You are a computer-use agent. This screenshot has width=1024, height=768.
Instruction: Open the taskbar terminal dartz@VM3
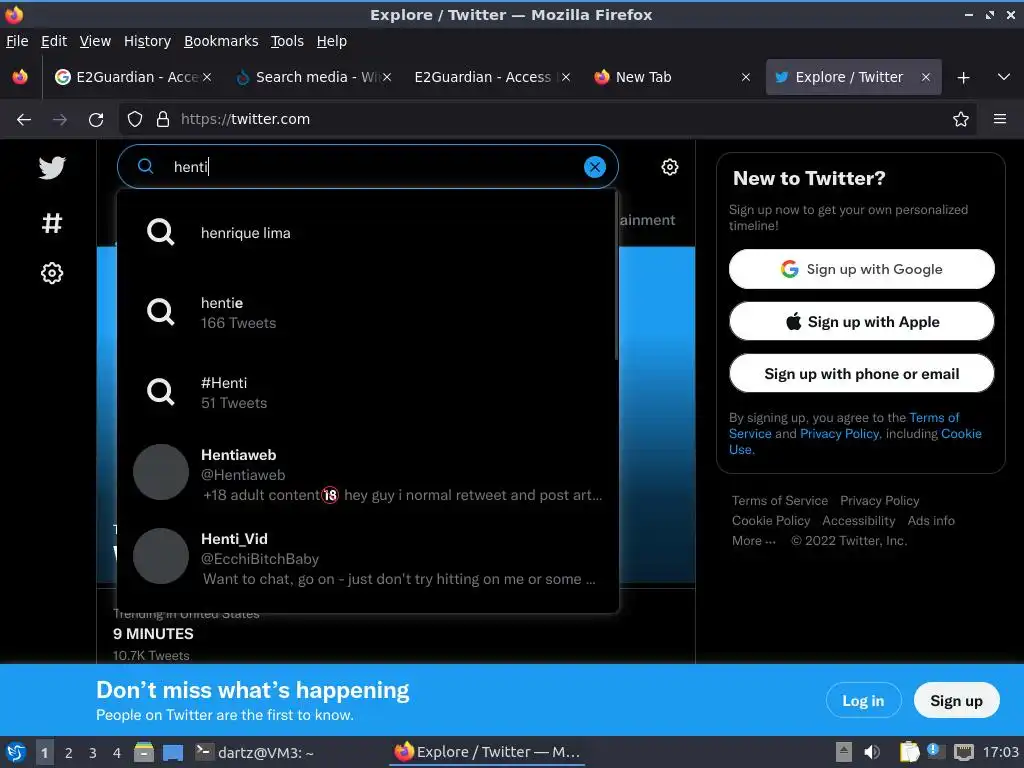click(x=255, y=752)
